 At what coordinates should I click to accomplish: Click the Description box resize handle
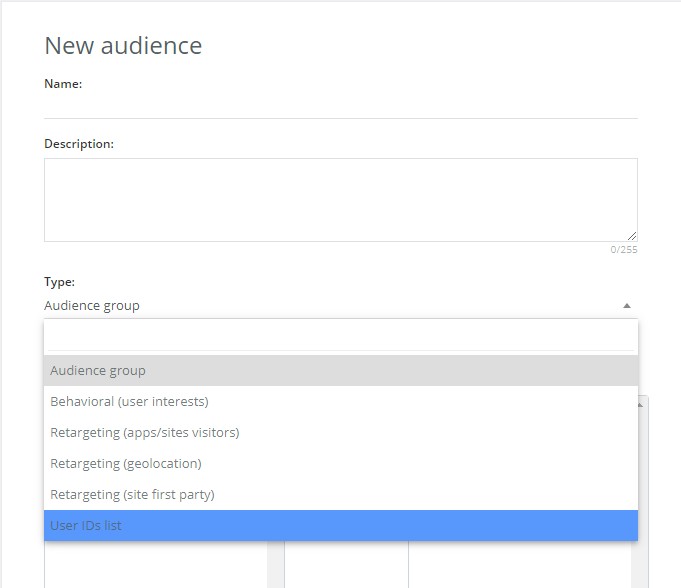pos(632,236)
